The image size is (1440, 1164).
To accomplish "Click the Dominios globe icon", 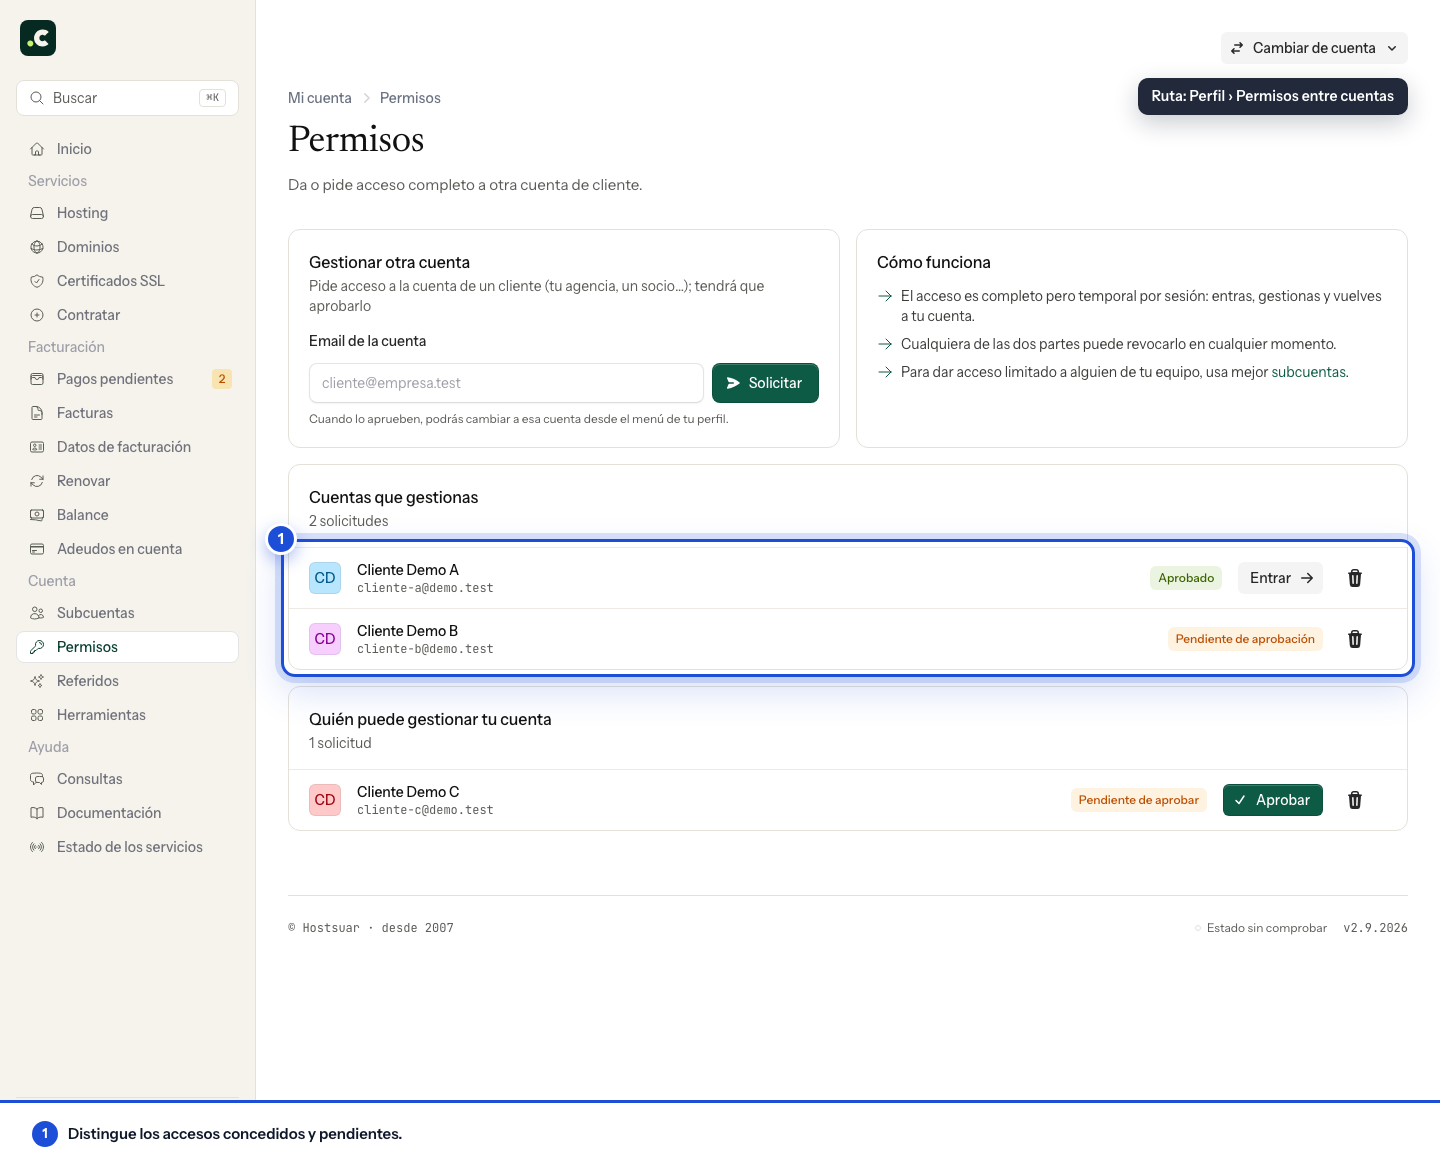I will click(x=37, y=247).
